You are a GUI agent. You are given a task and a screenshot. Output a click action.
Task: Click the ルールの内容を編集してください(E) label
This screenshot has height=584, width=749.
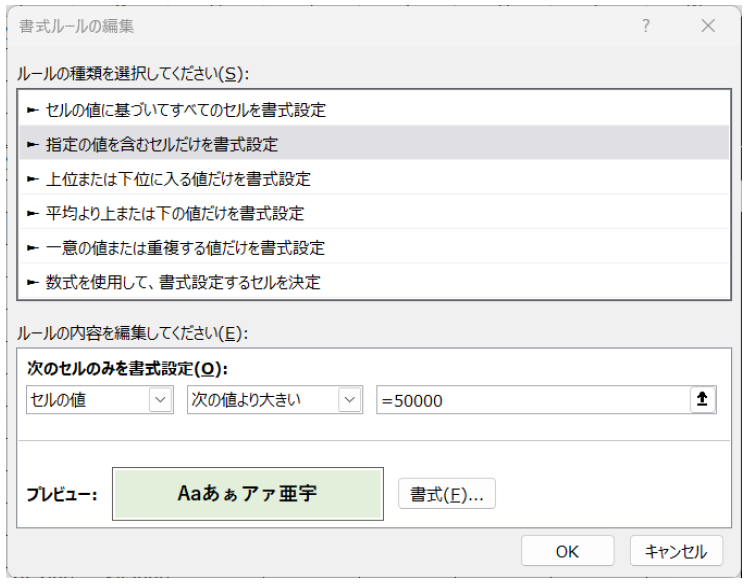[132, 333]
